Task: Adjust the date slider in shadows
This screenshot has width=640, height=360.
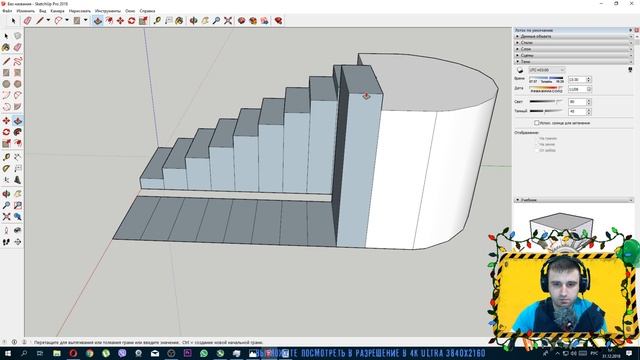Action: (546, 88)
